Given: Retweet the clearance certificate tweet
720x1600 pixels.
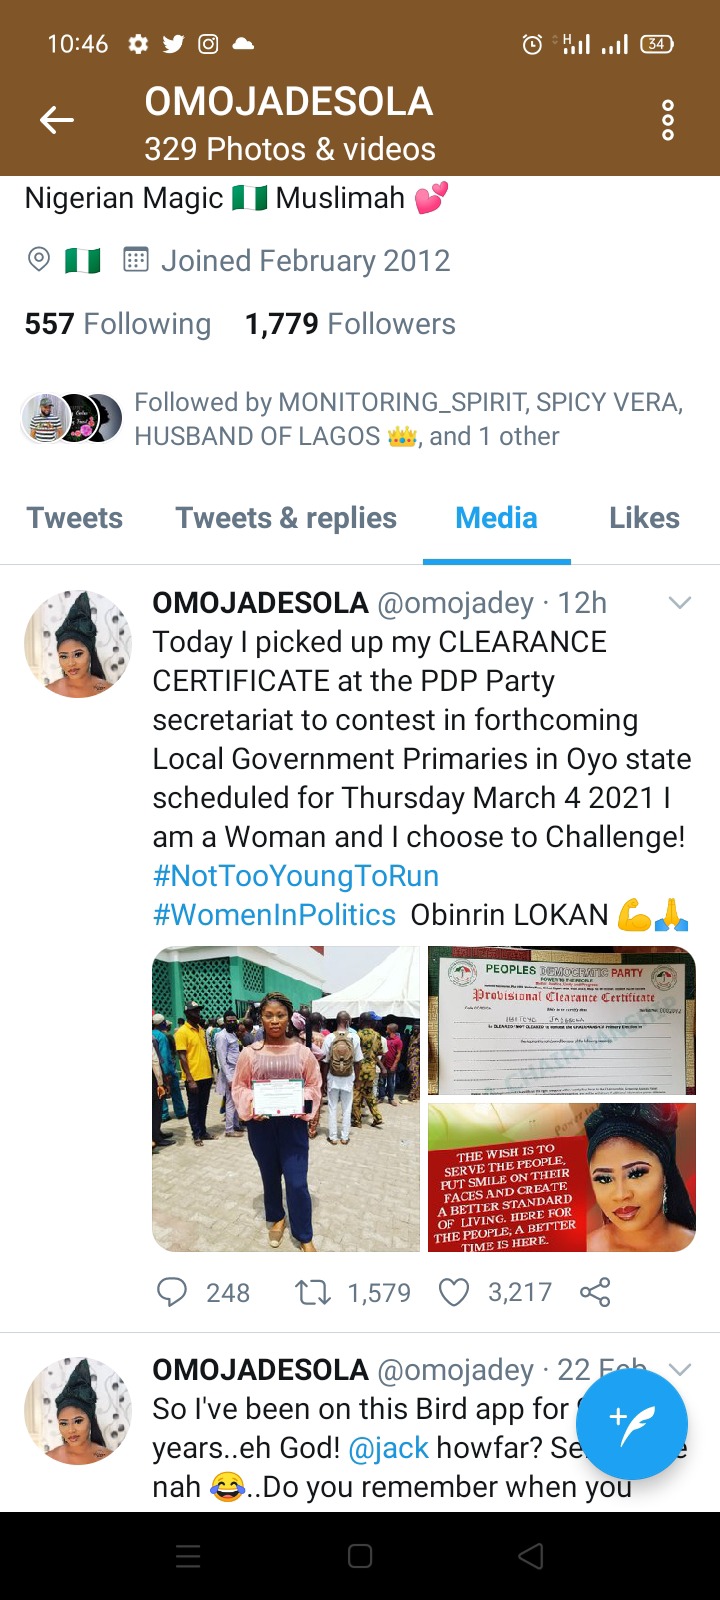Looking at the screenshot, I should click(x=313, y=1292).
